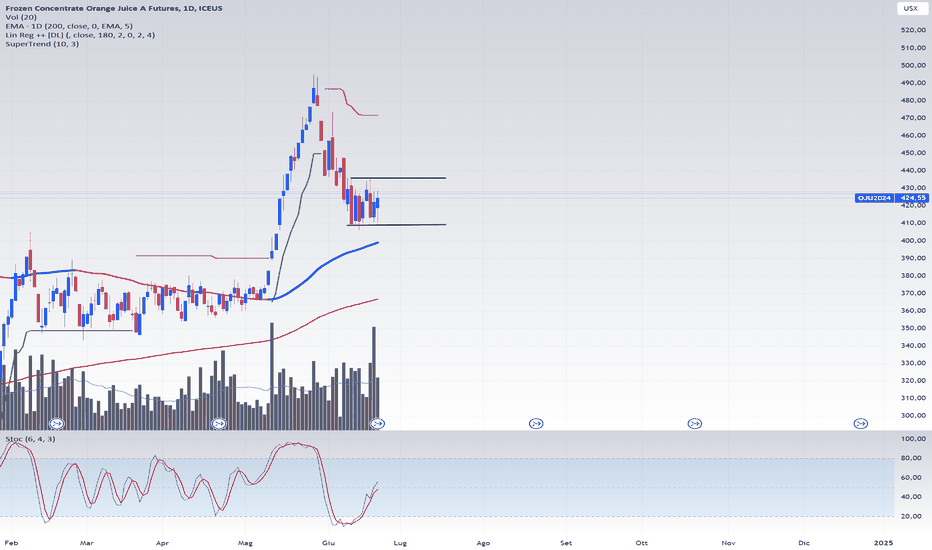Select the lower horizontal line near 409
Viewport: 932px width, 550px height.
(x=396, y=225)
